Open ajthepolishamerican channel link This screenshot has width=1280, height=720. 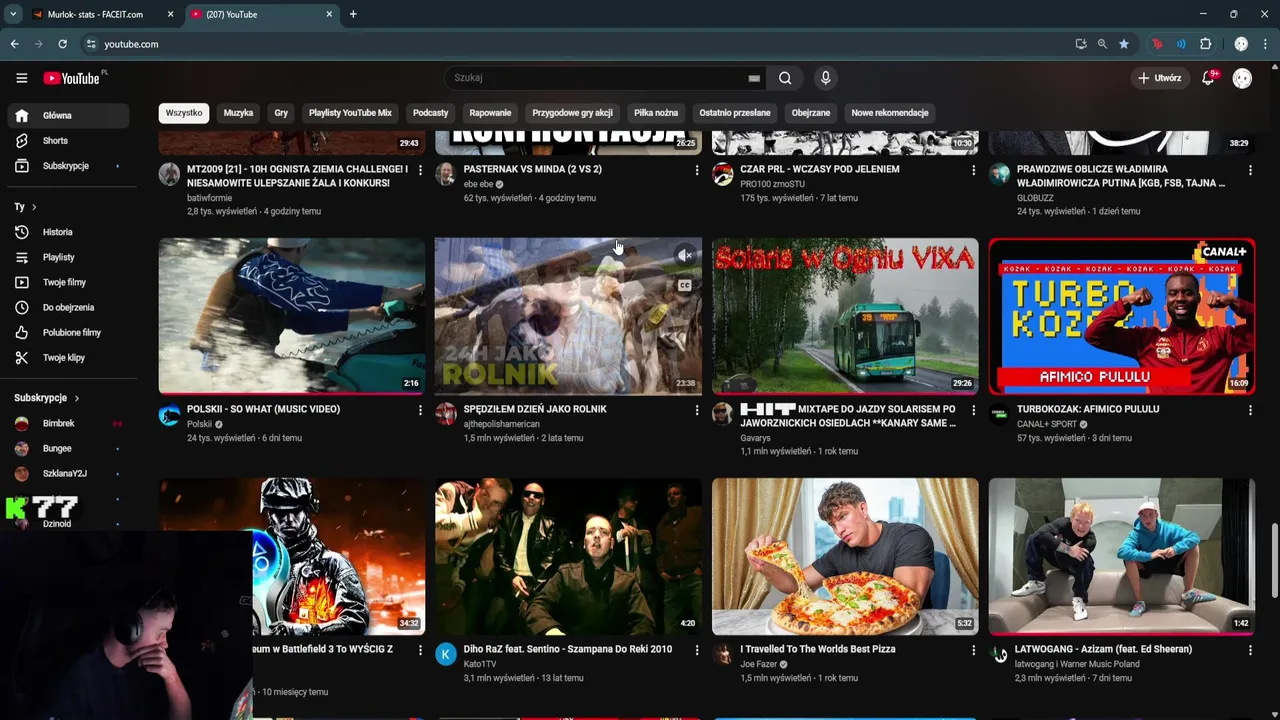click(x=501, y=424)
